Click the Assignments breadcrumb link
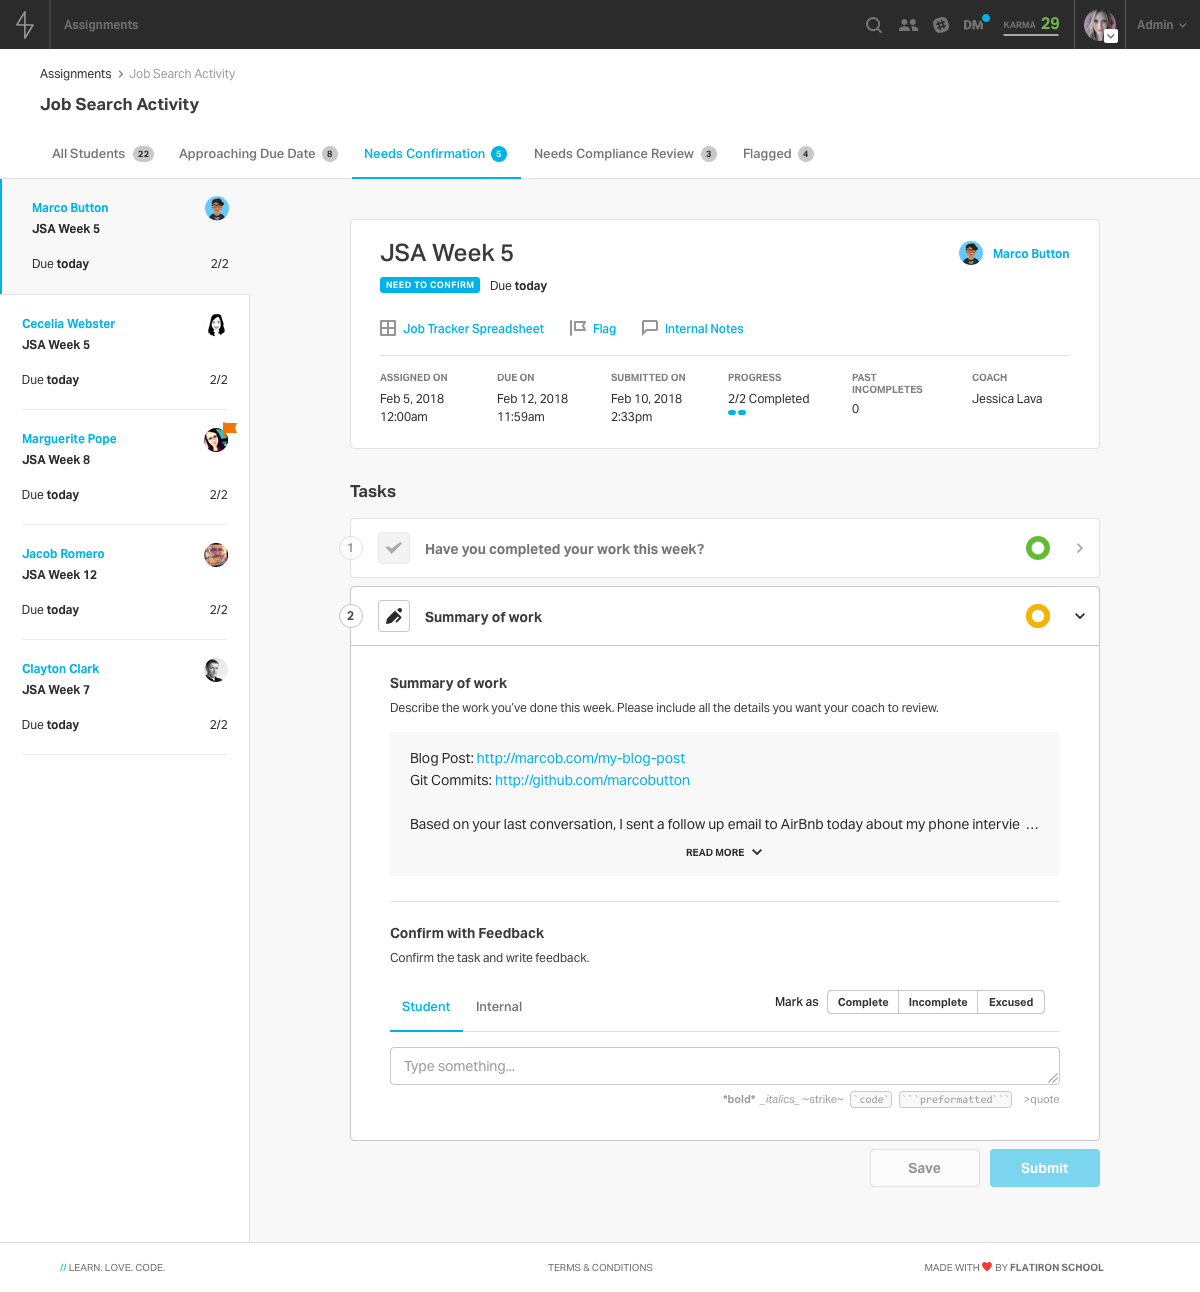Image resolution: width=1200 pixels, height=1292 pixels. [x=76, y=74]
